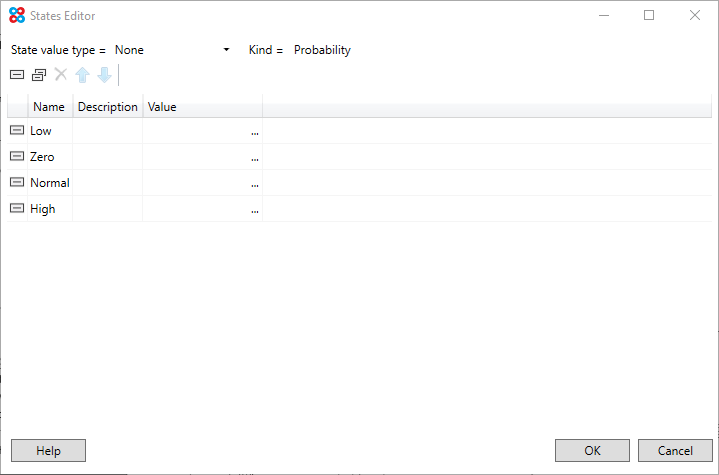Image resolution: width=719 pixels, height=475 pixels.
Task: Select the Zero row state icon
Action: pos(17,157)
